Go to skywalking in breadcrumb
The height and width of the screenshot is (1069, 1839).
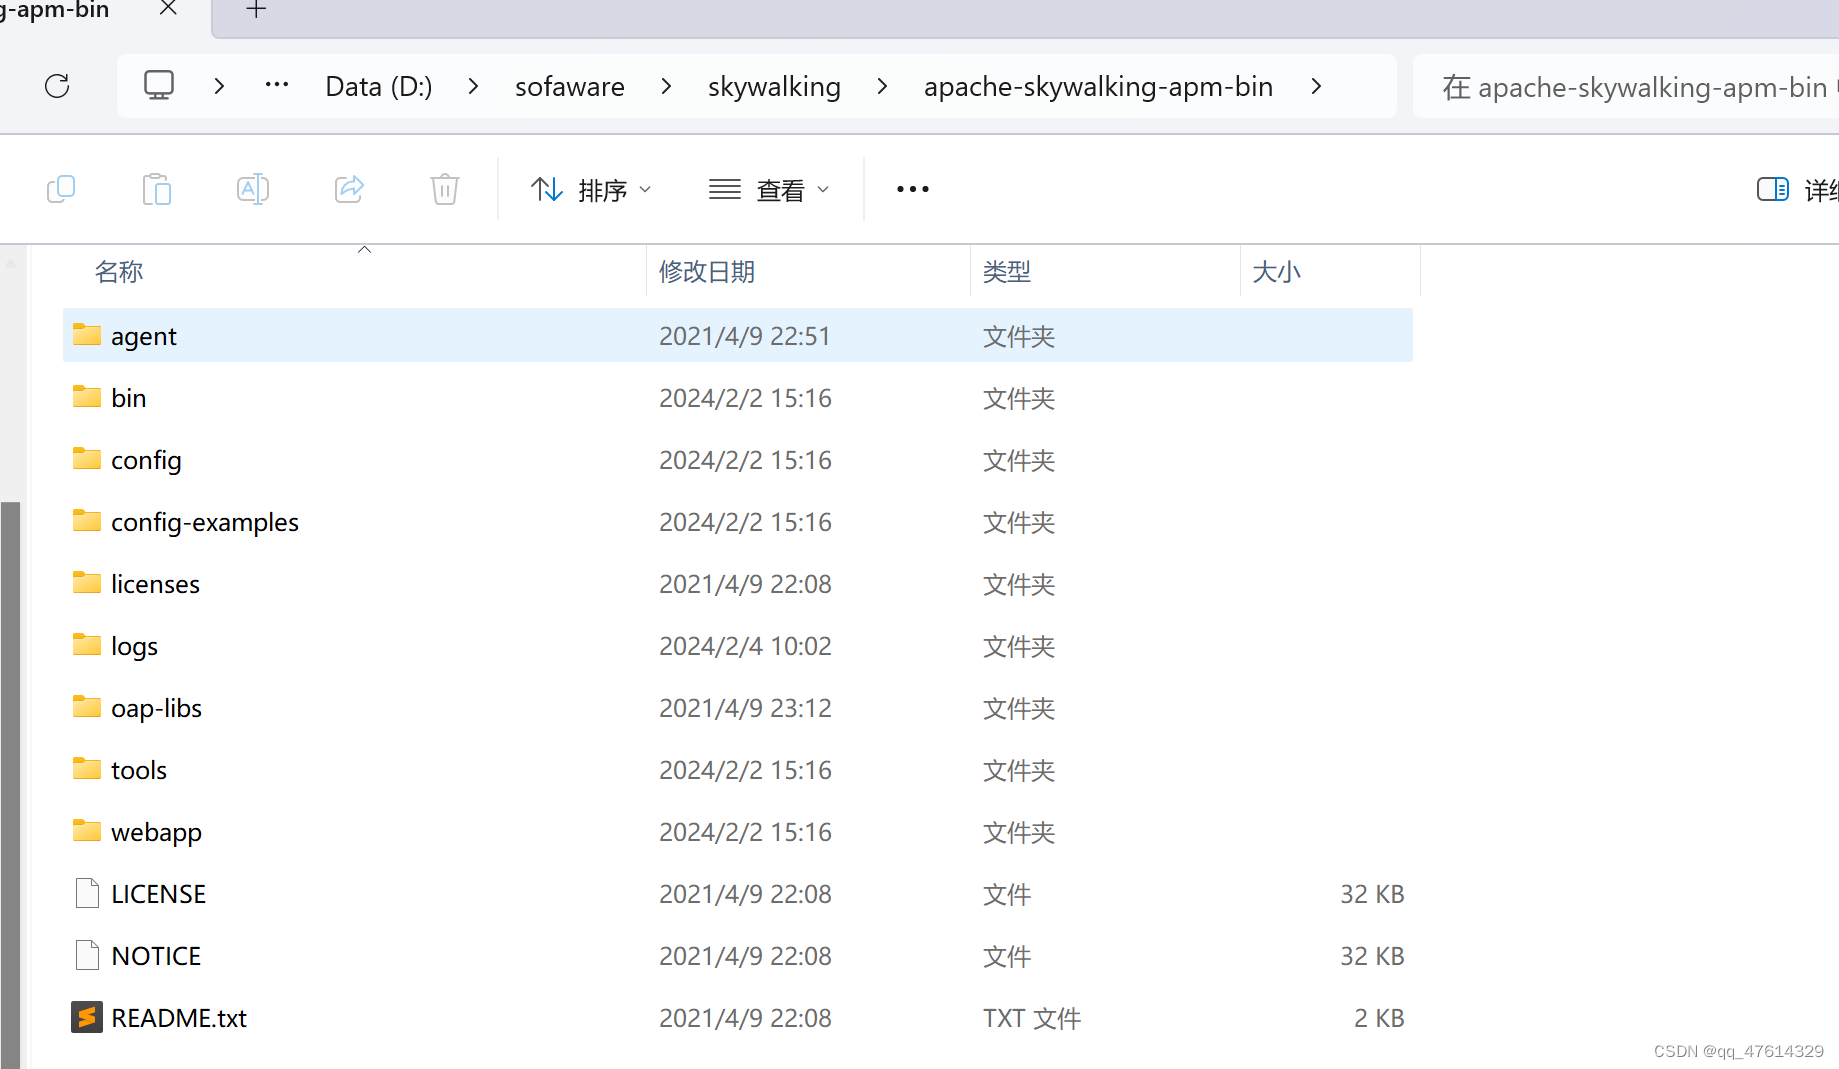coord(775,86)
